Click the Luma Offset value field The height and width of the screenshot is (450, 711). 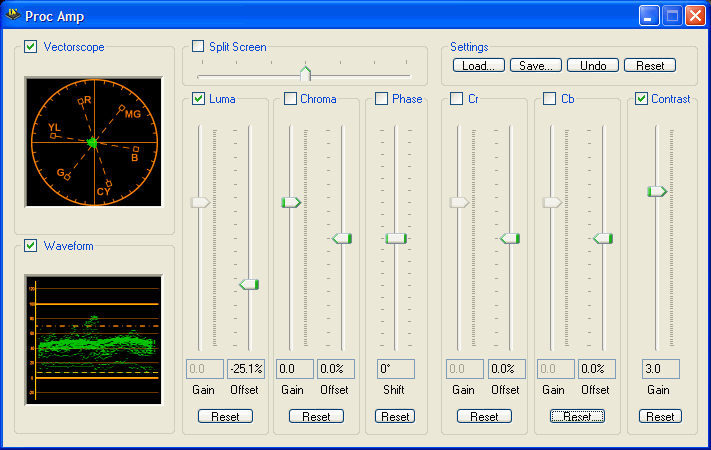(247, 369)
